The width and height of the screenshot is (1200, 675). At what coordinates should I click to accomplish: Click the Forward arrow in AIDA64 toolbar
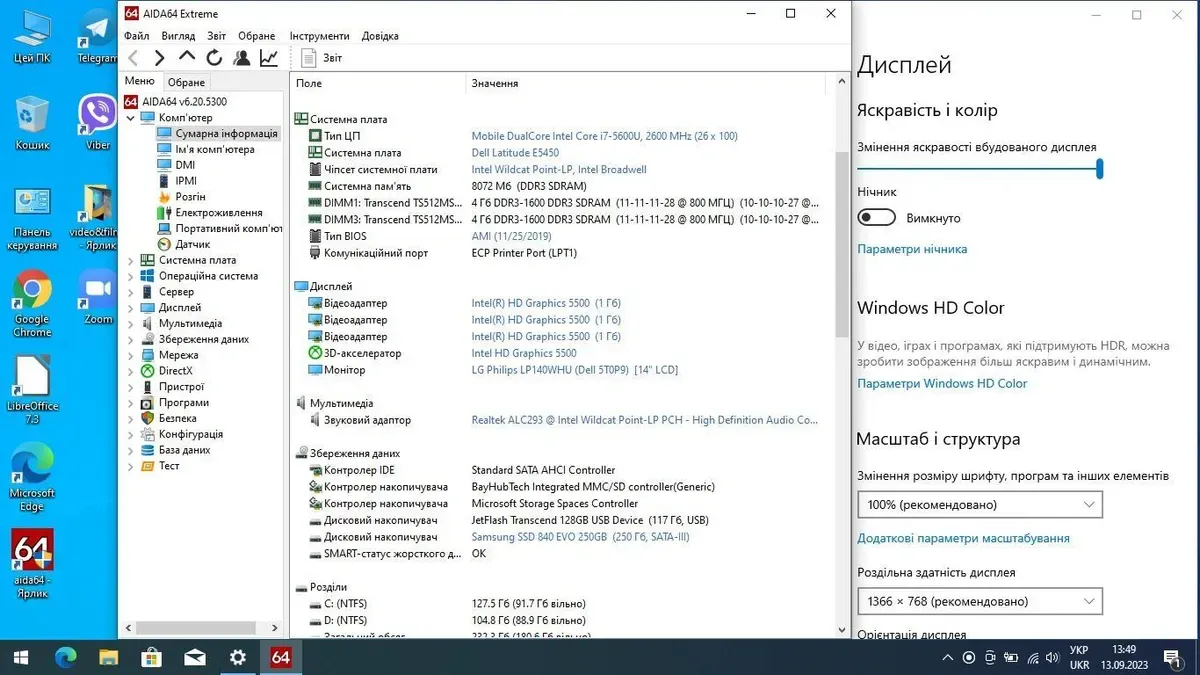(x=159, y=58)
